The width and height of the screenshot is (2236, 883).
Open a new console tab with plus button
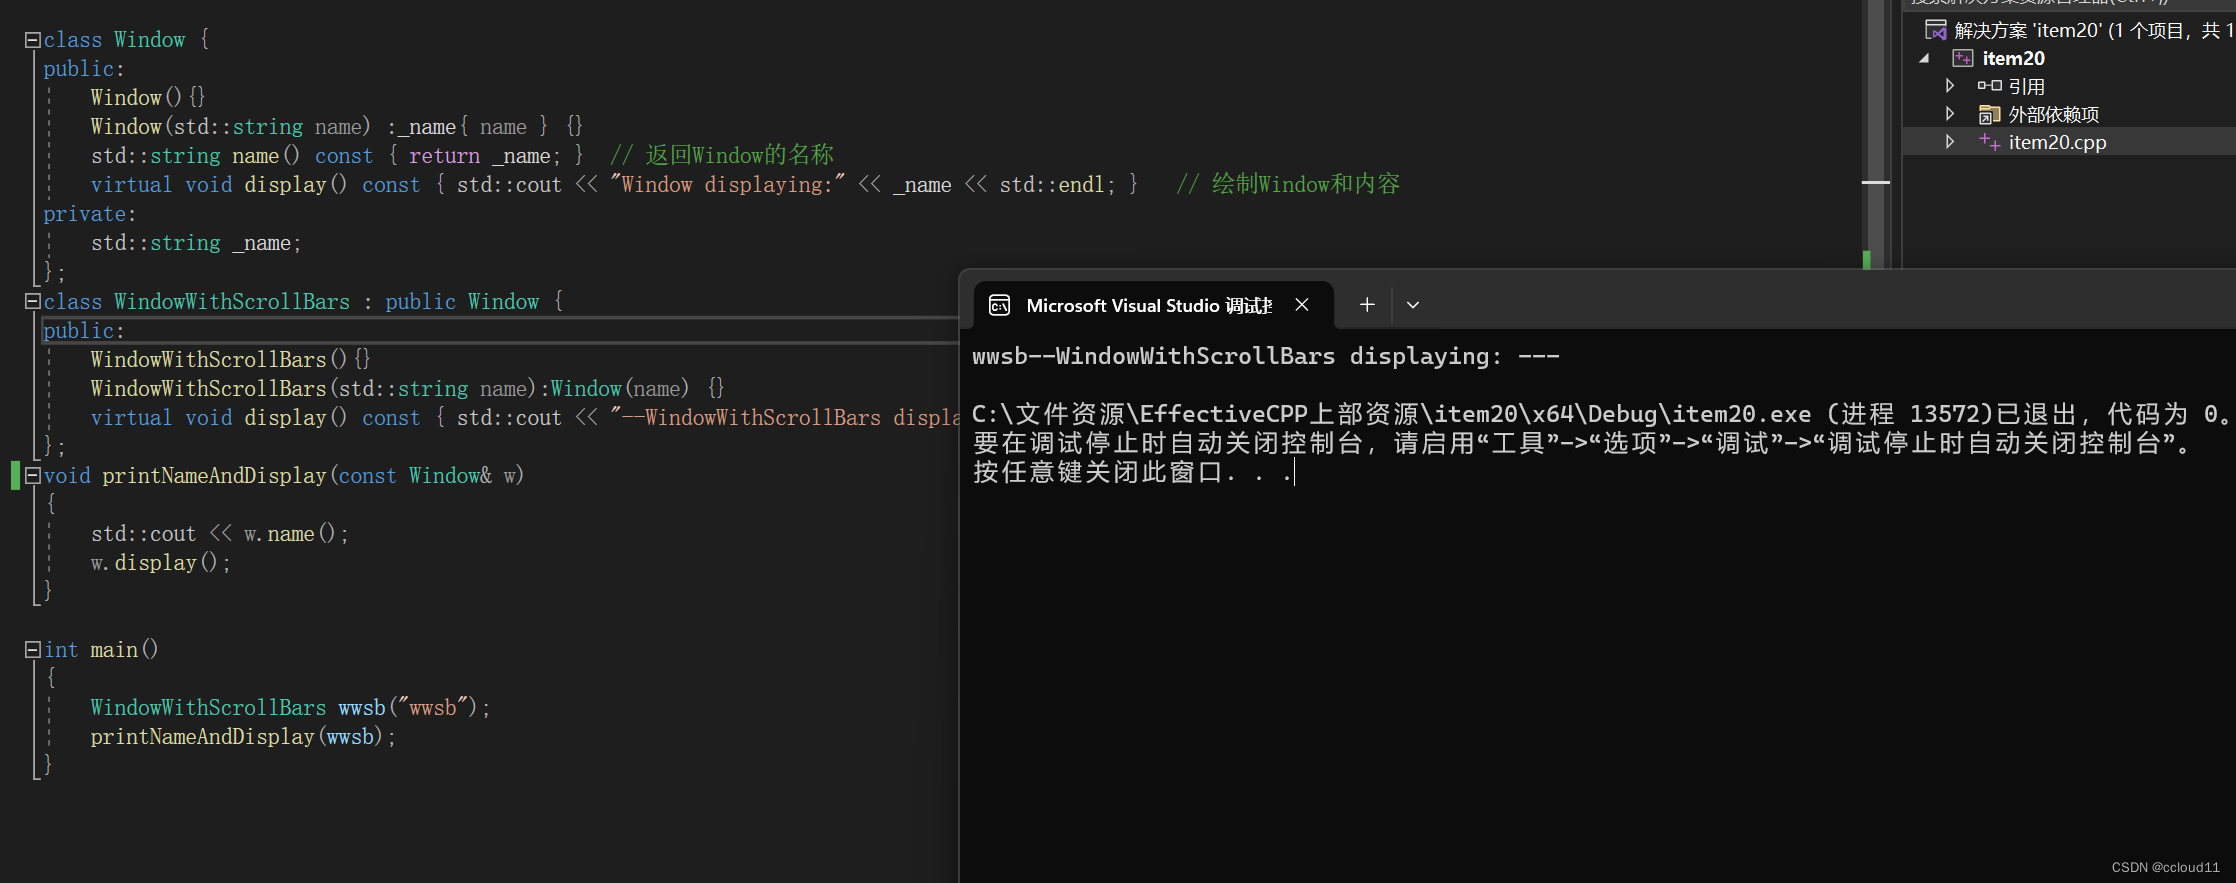pyautogui.click(x=1367, y=305)
